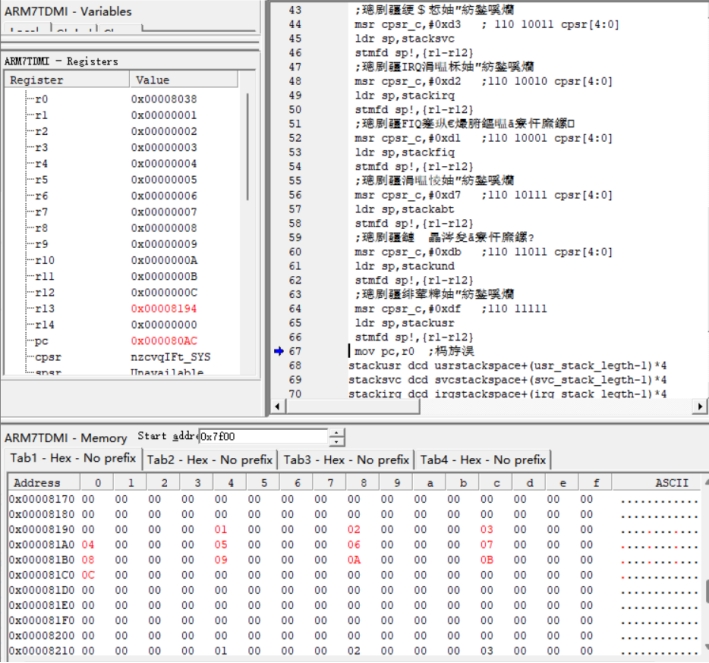
Task: Switch to Tab2 - Hex - No prefix
Action: click(x=210, y=460)
